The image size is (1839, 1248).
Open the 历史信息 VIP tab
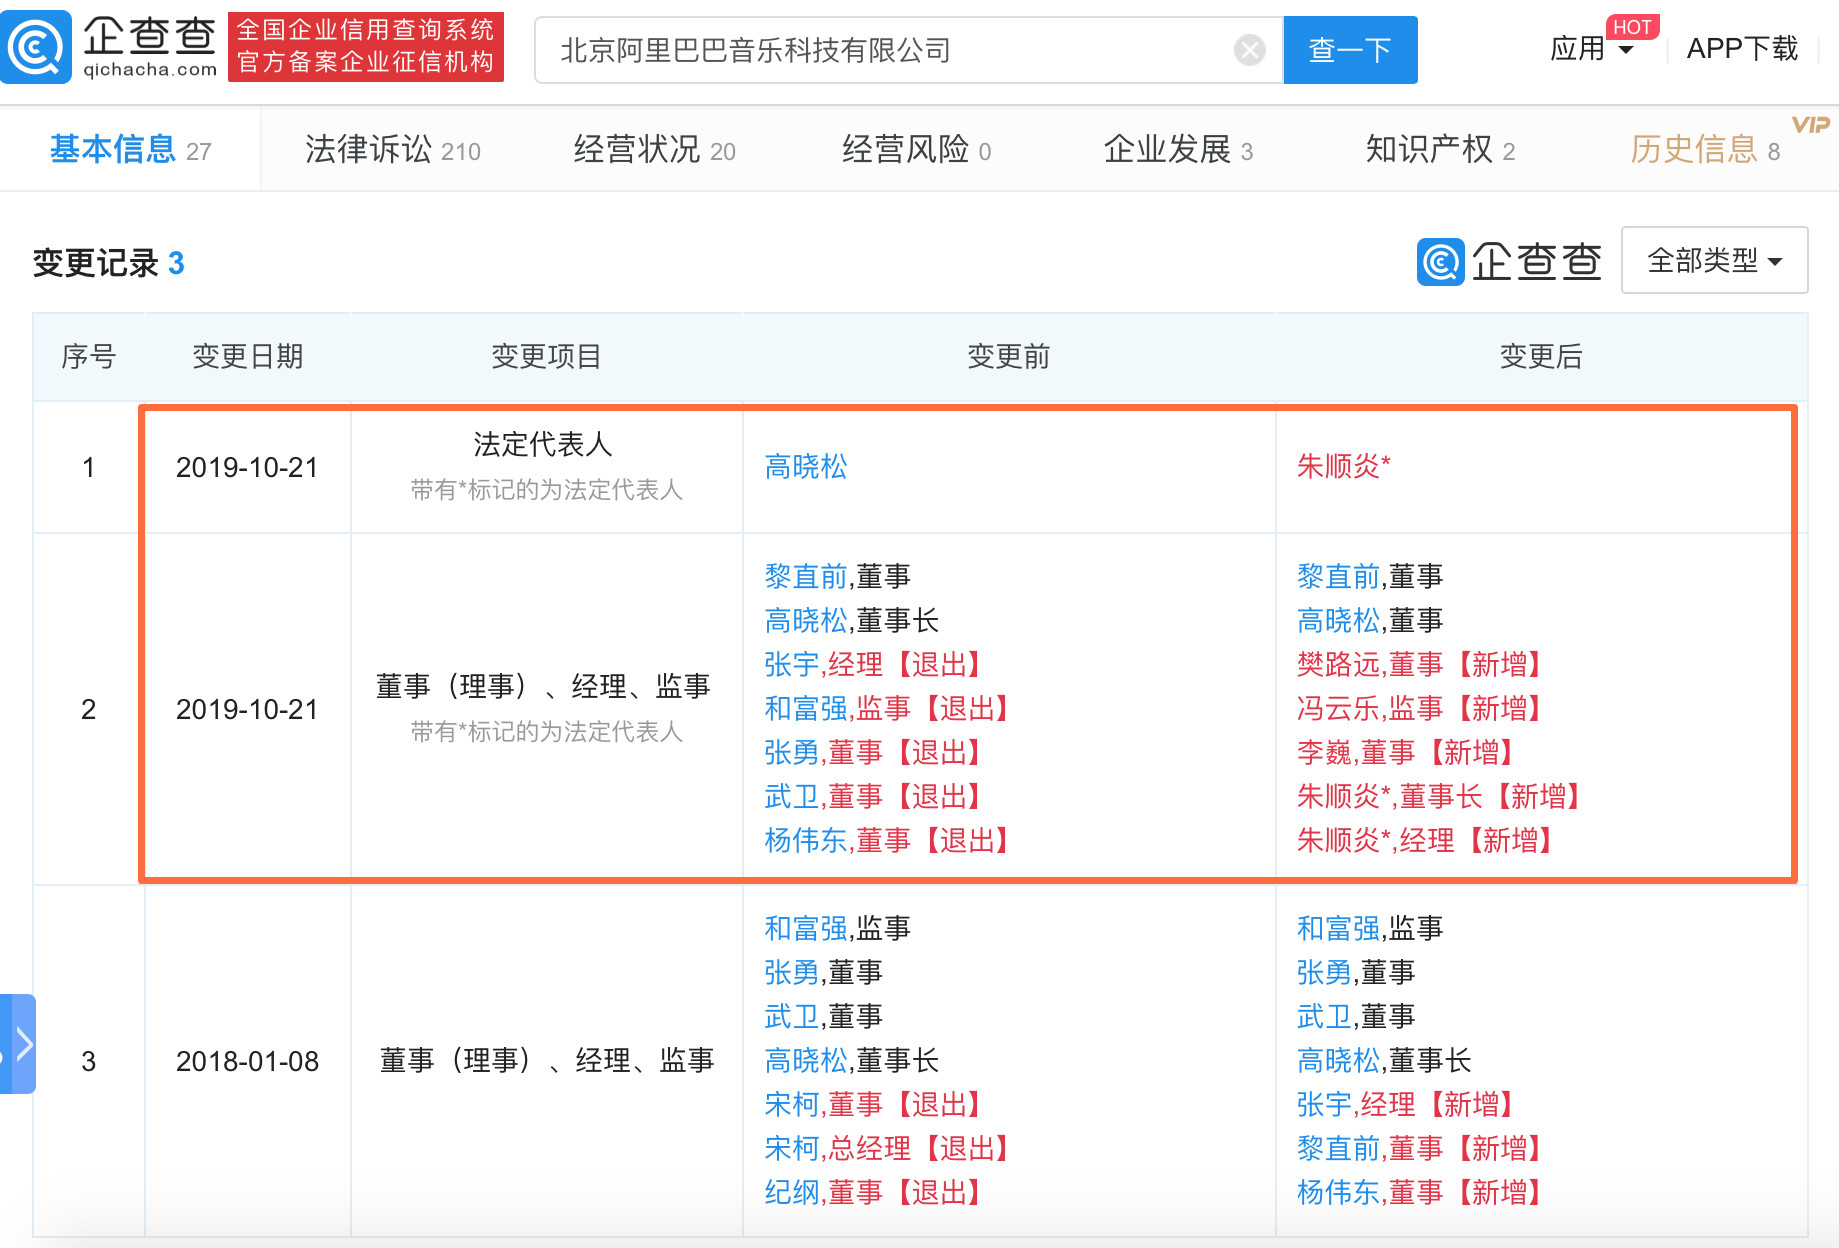point(1705,150)
